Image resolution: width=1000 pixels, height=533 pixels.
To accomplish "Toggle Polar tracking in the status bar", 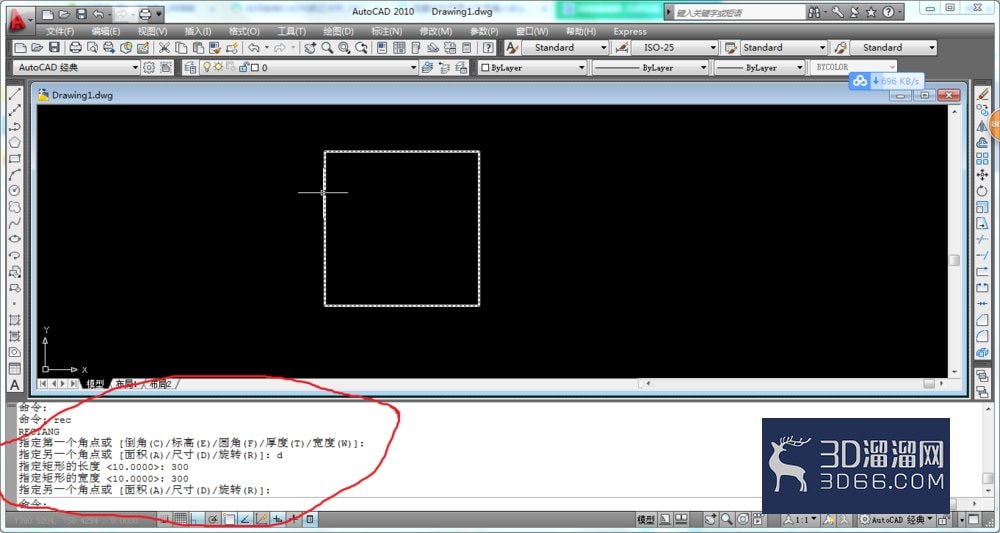I will pyautogui.click(x=213, y=520).
